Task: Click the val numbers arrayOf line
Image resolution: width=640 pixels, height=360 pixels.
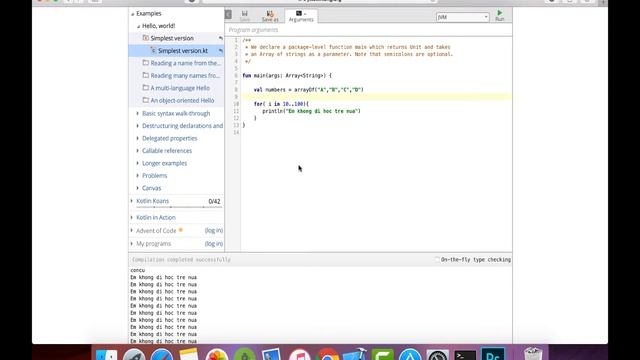Action: click(x=308, y=90)
